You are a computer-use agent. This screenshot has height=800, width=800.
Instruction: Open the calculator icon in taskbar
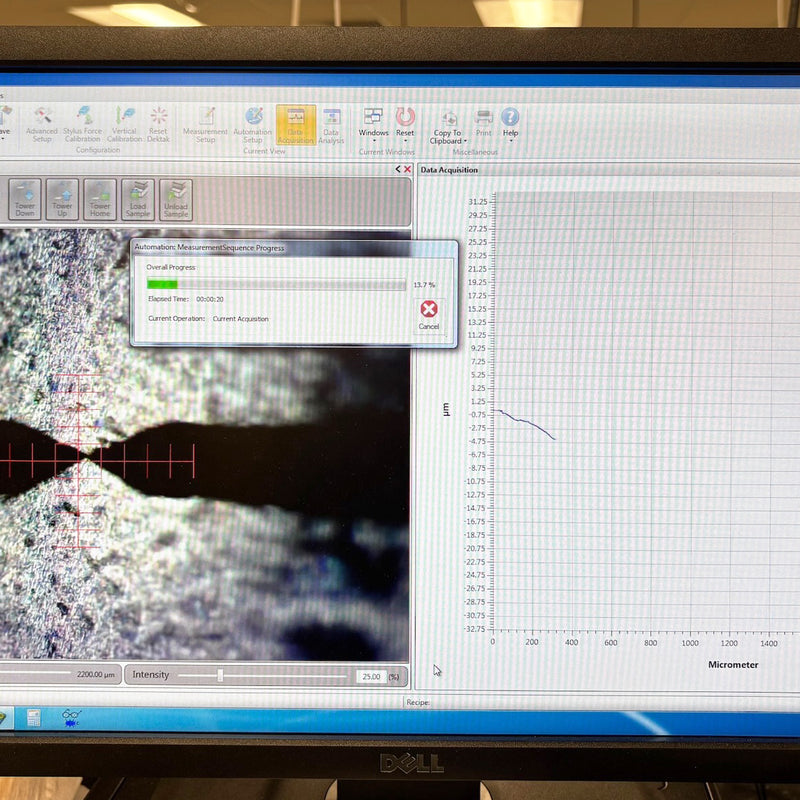point(34,718)
